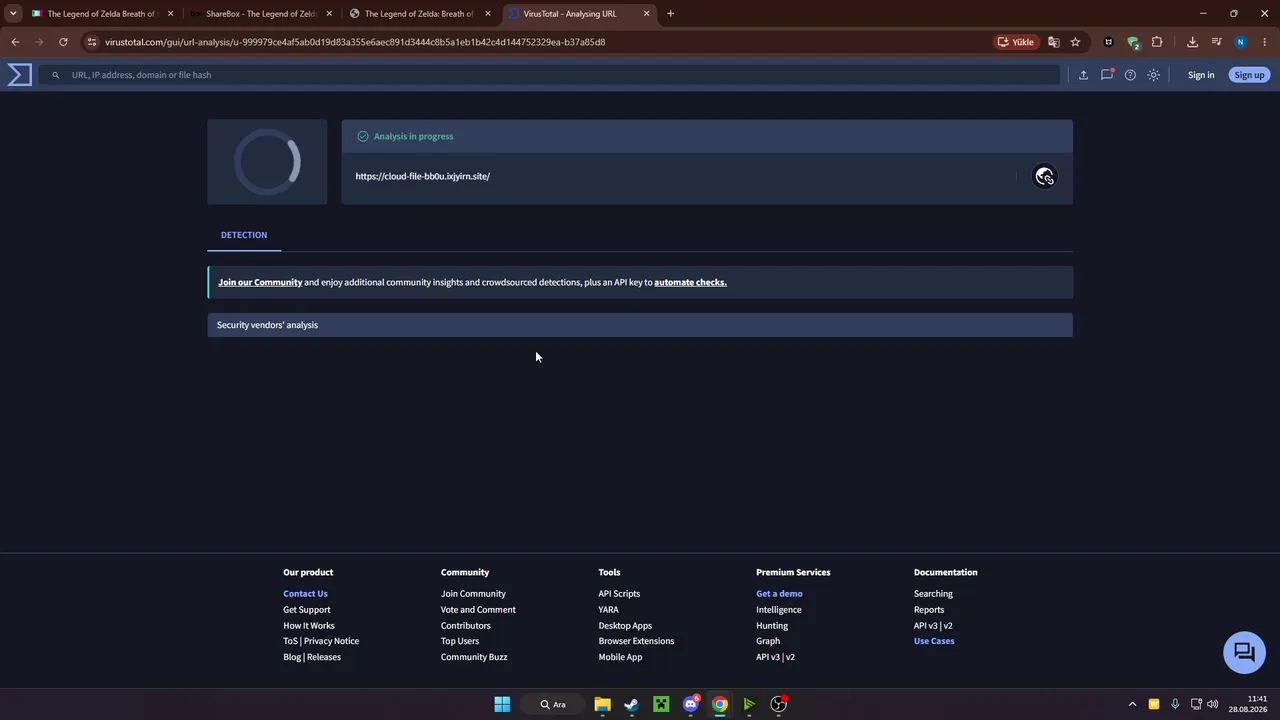The height and width of the screenshot is (720, 1280).
Task: Select the DETECTION tab
Action: pyautogui.click(x=244, y=235)
